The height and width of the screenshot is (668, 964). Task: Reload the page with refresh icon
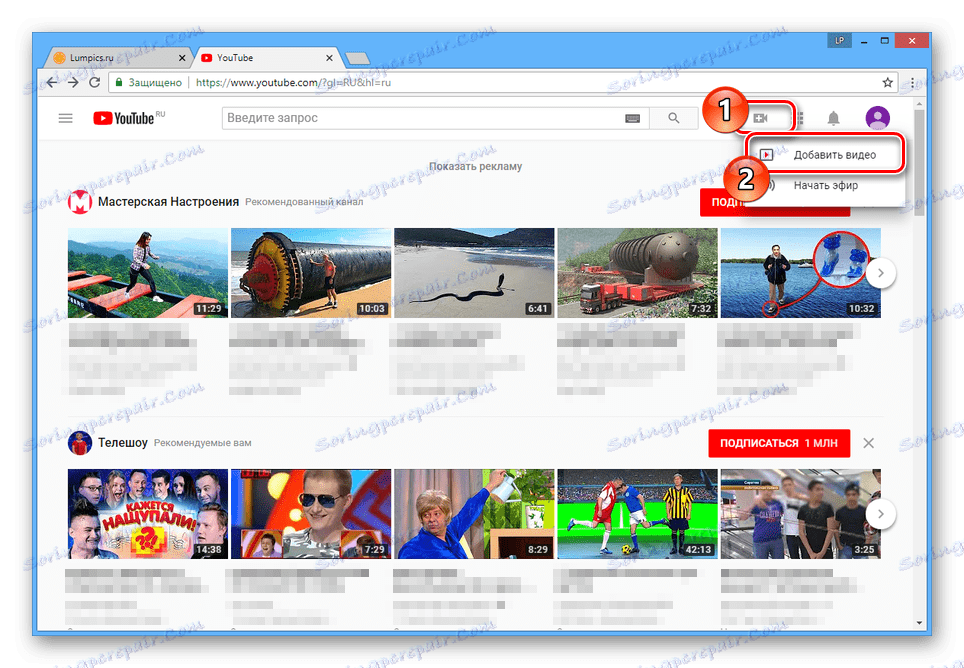(94, 82)
